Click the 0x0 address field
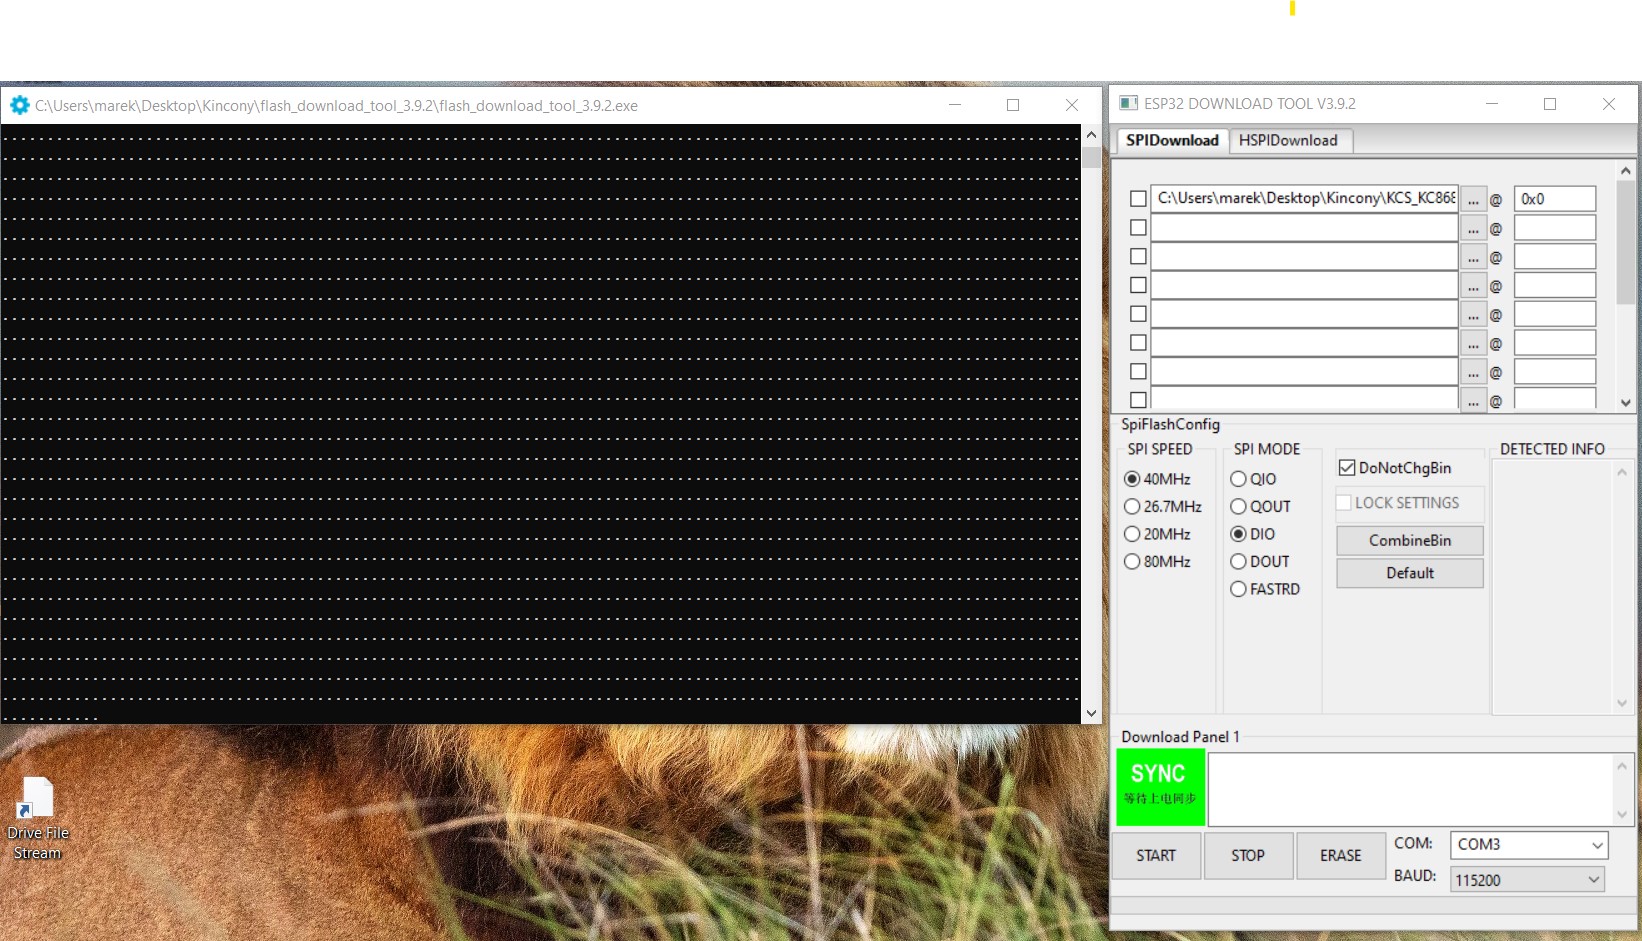This screenshot has width=1642, height=941. point(1554,199)
